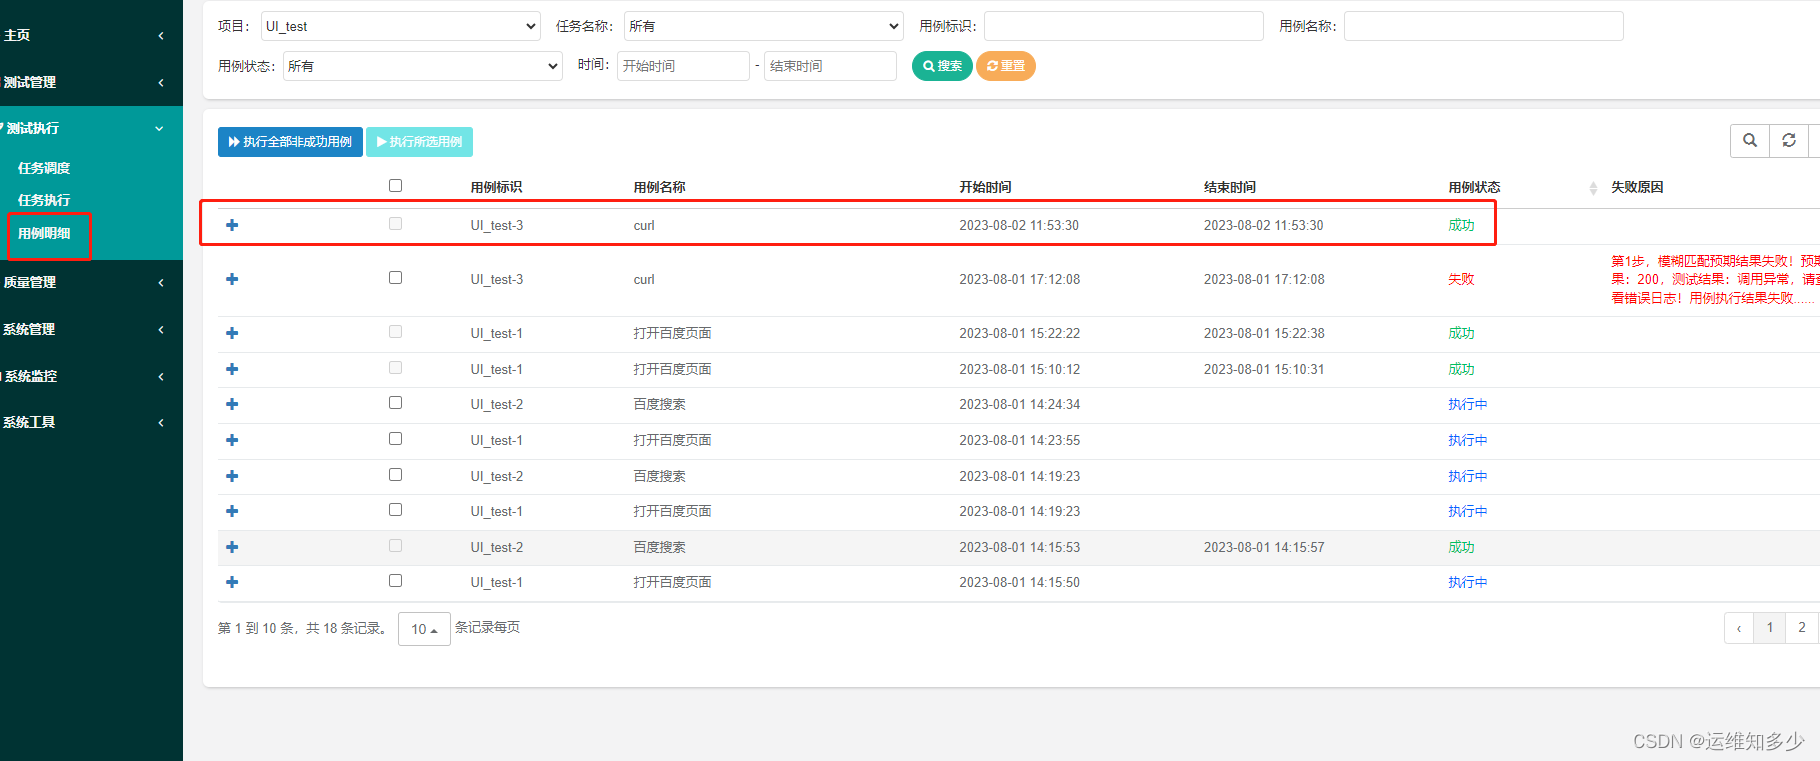Sort by the 用例状态 column sort arrows

(x=1593, y=188)
